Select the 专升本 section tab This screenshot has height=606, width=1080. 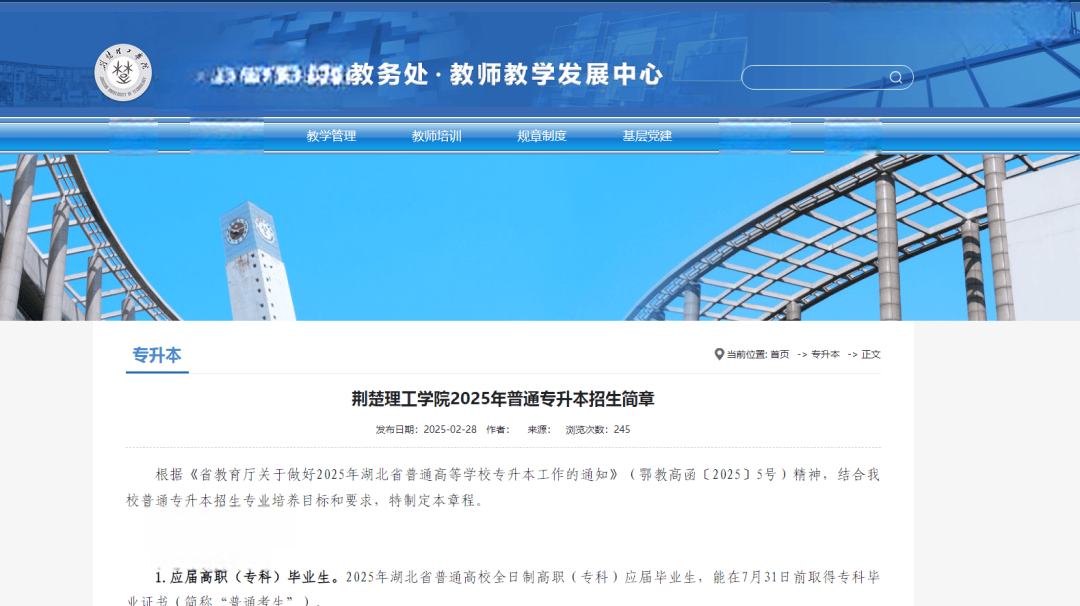[x=157, y=355]
